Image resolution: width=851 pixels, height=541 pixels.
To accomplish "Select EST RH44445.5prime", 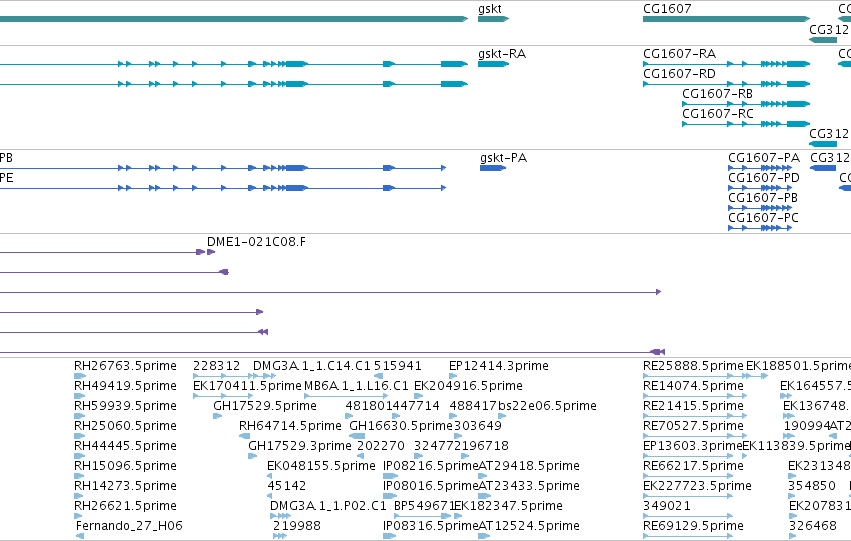I will pyautogui.click(x=125, y=446).
